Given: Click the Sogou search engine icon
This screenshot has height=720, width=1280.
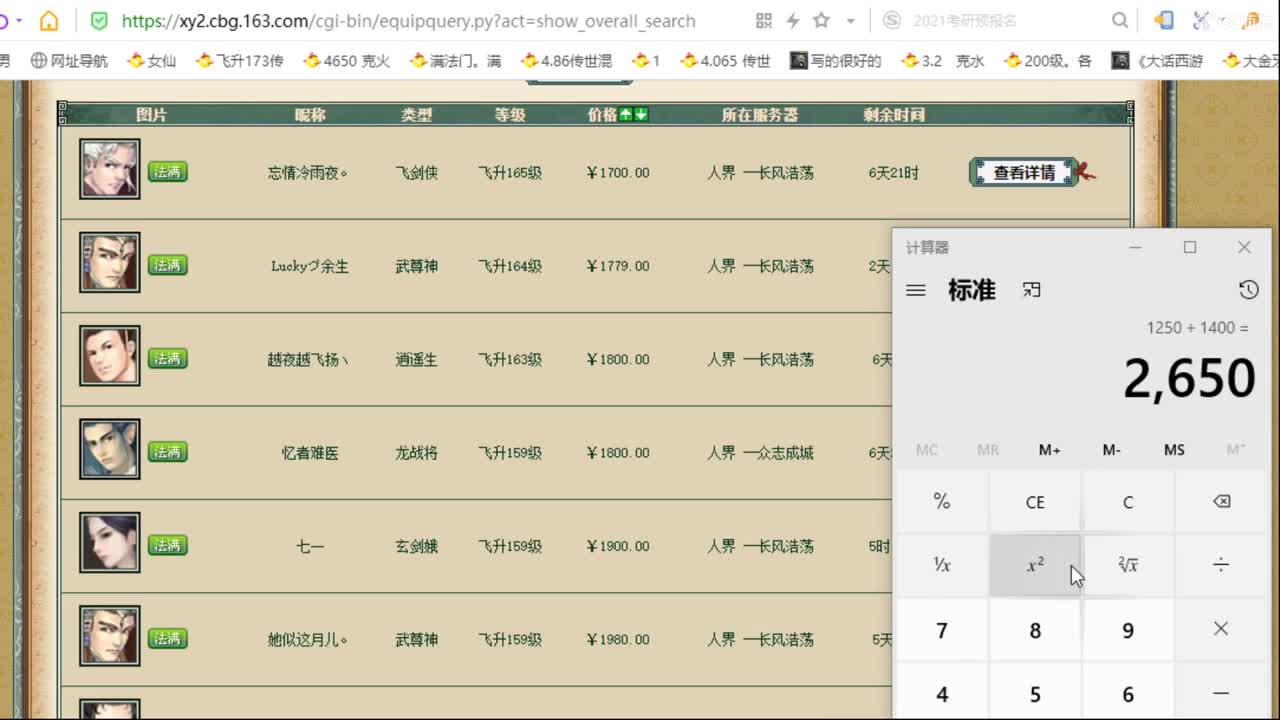Looking at the screenshot, I should (892, 21).
